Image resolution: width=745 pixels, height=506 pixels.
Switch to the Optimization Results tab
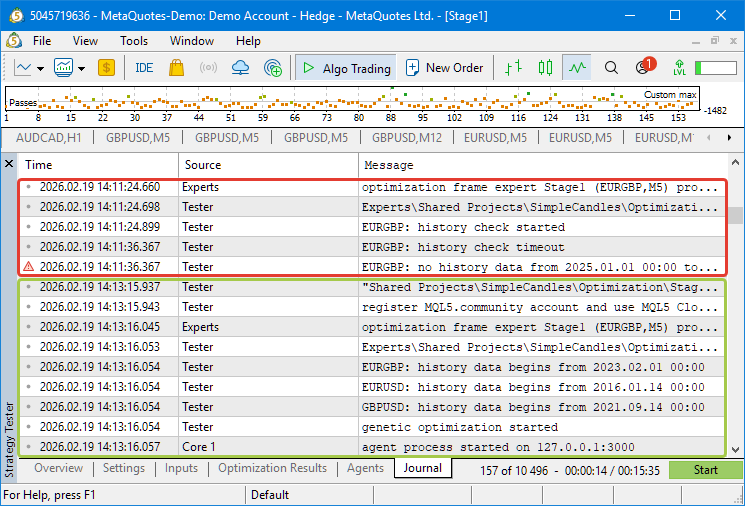tap(272, 468)
